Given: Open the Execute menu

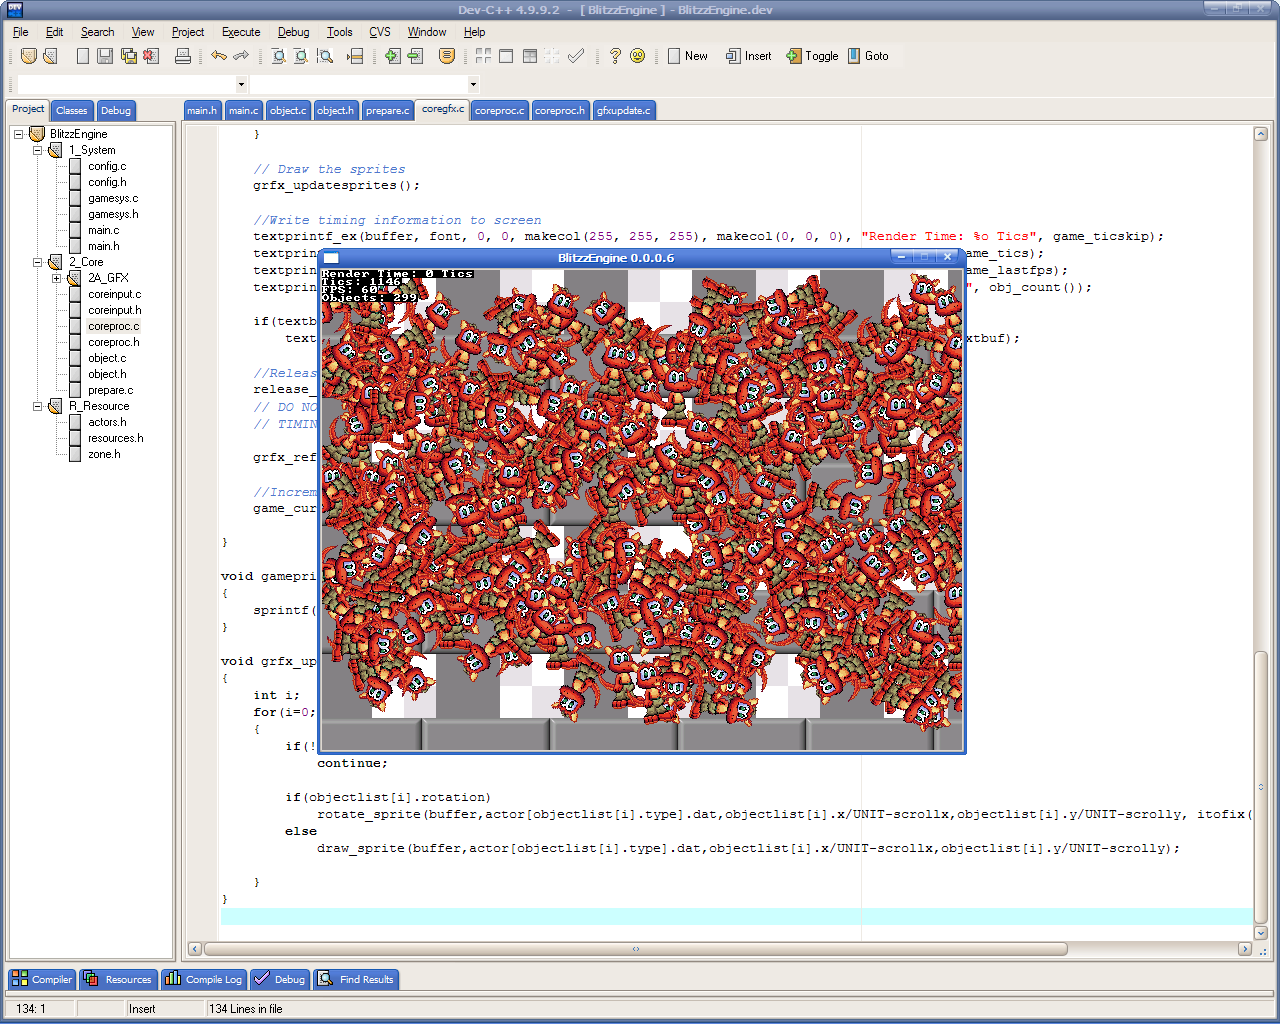Looking at the screenshot, I should point(240,32).
